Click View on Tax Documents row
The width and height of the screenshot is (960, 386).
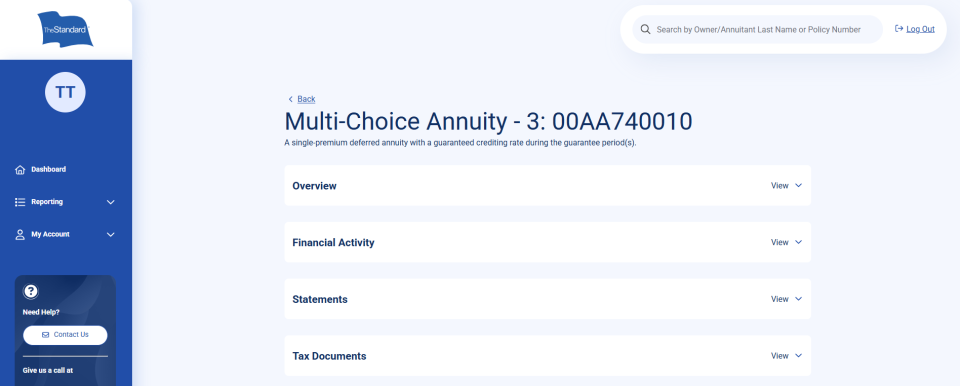point(779,355)
